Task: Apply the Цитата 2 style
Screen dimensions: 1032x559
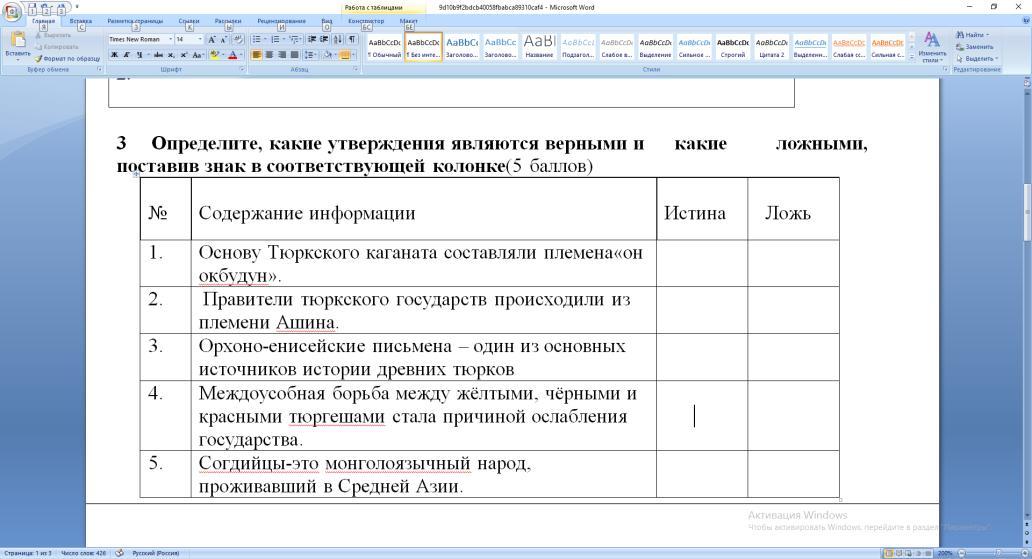Action: [x=771, y=47]
